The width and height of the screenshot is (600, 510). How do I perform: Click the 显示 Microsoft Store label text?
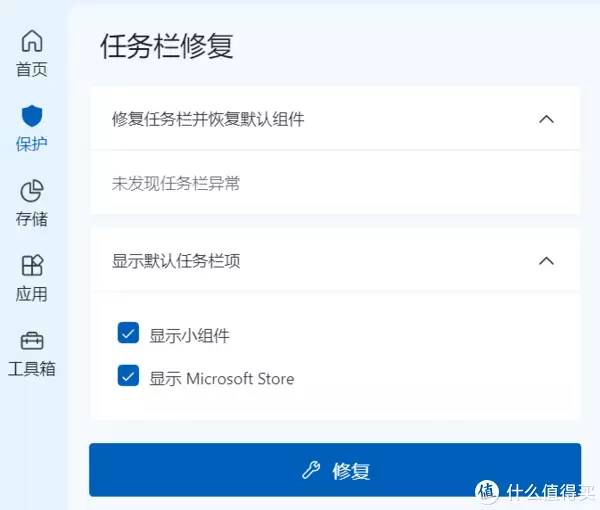[x=222, y=379]
